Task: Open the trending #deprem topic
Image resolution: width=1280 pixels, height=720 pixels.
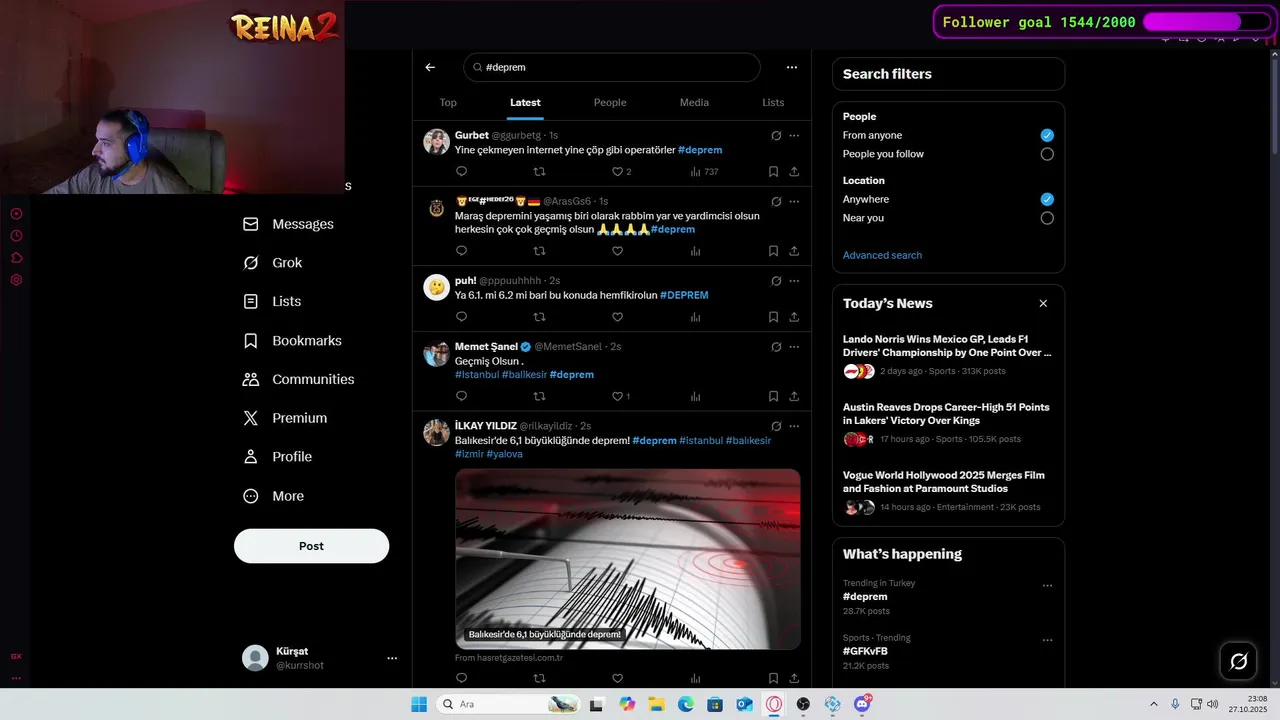Action: 865,597
